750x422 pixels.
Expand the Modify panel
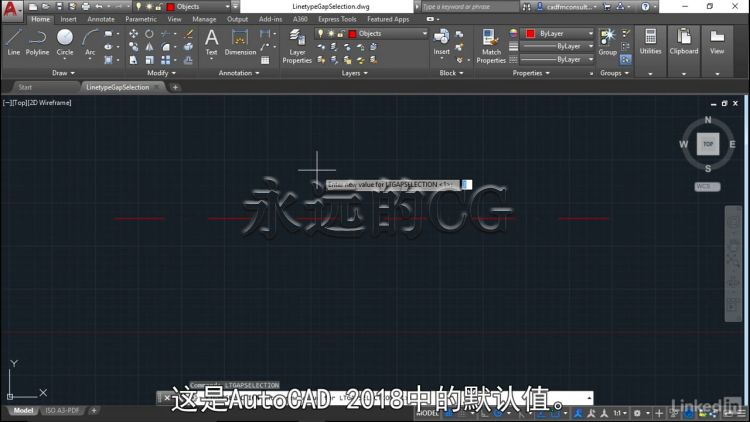(x=162, y=73)
